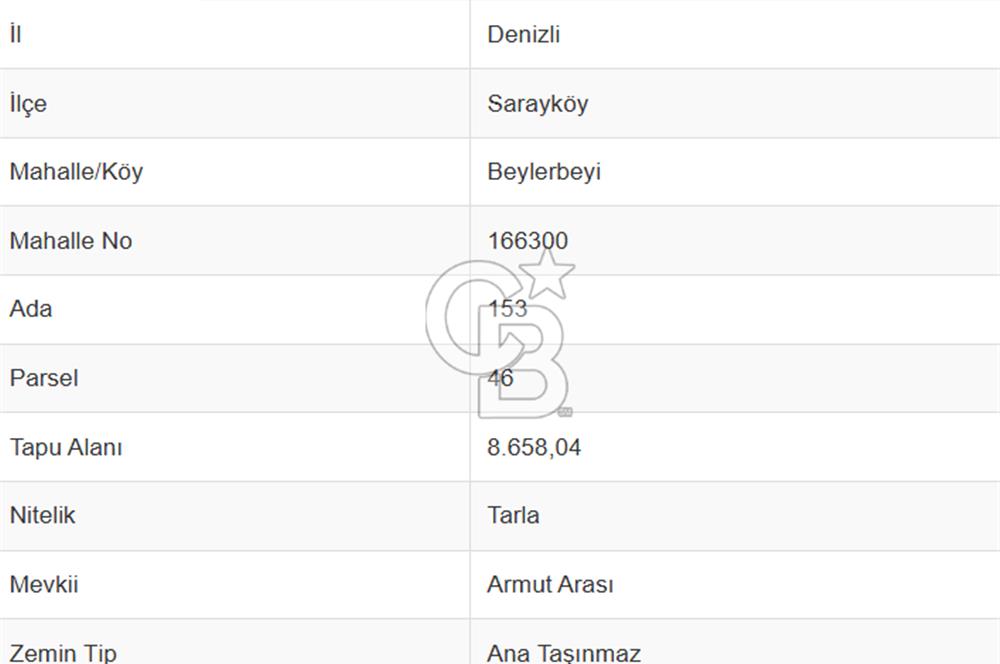The height and width of the screenshot is (664, 1000).
Task: Click the Ada row label
Action: 31,309
